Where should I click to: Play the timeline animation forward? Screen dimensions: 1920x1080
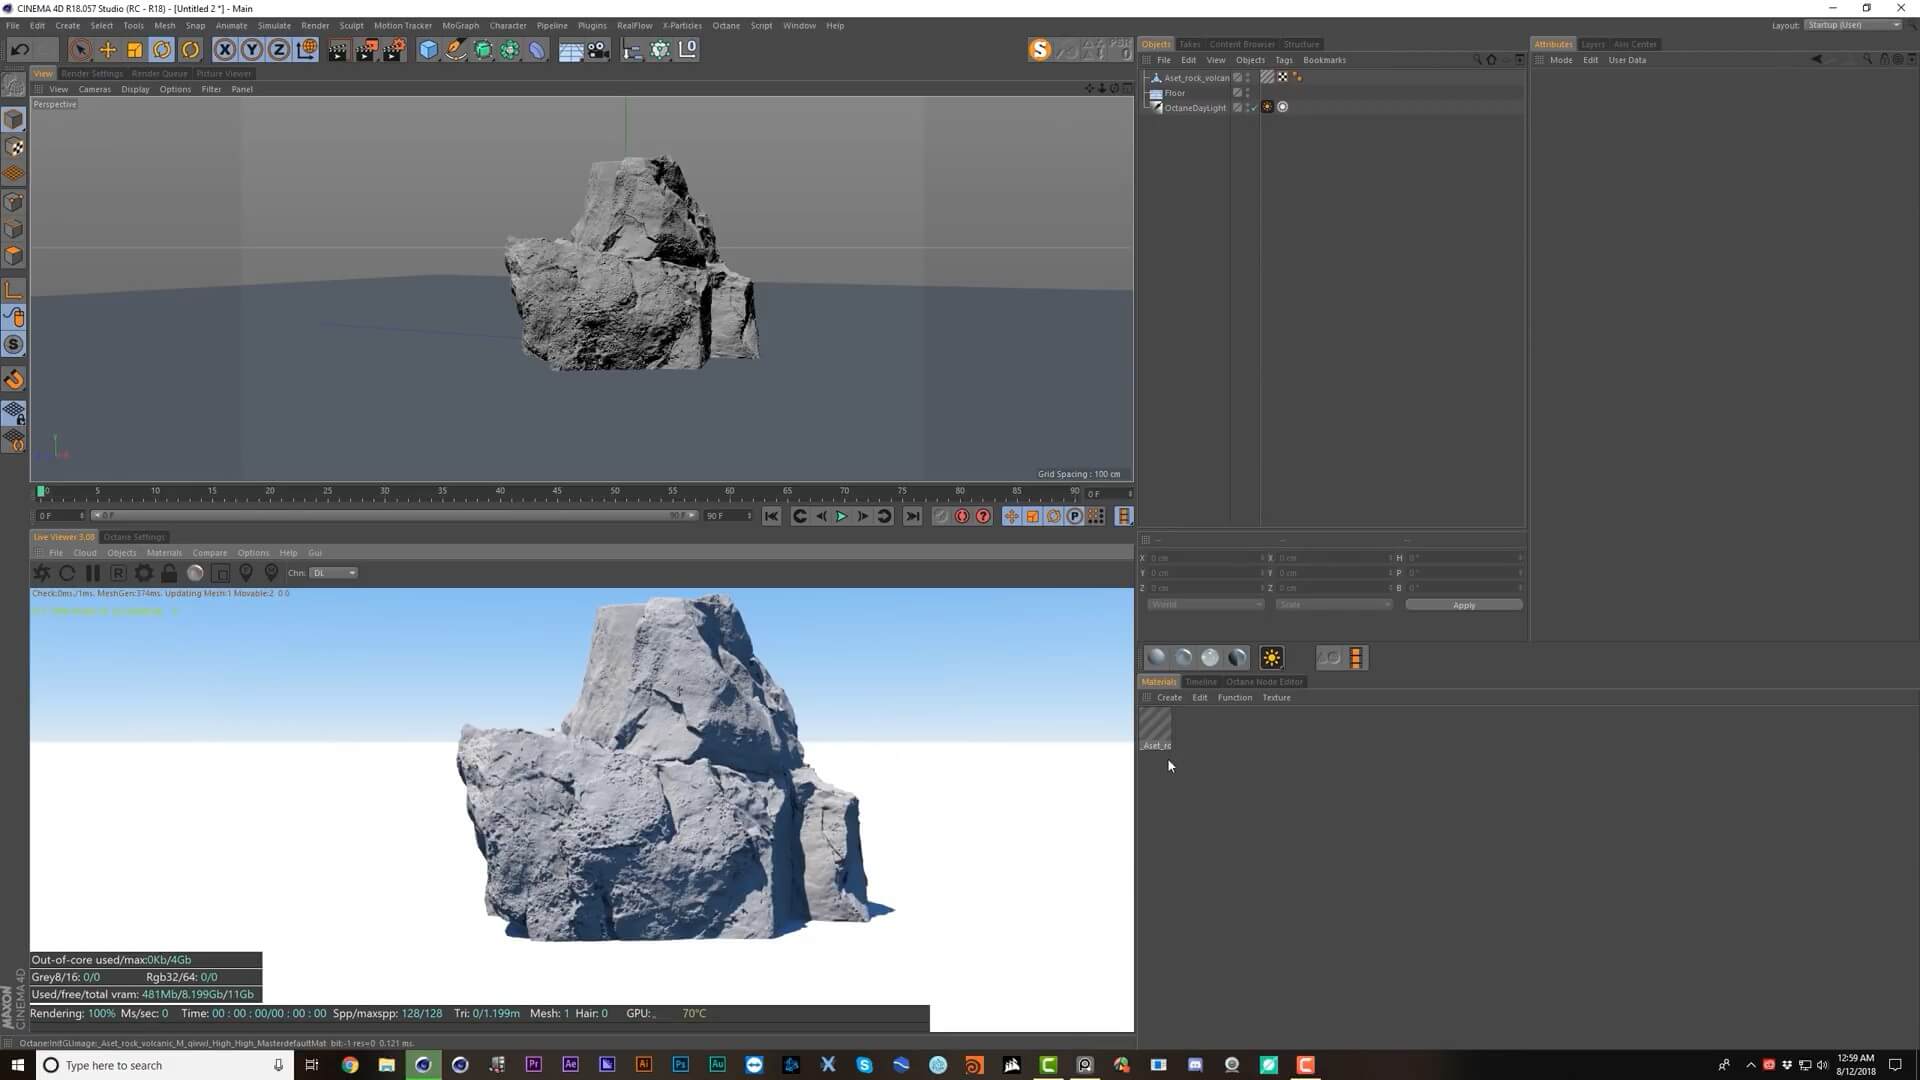(841, 517)
